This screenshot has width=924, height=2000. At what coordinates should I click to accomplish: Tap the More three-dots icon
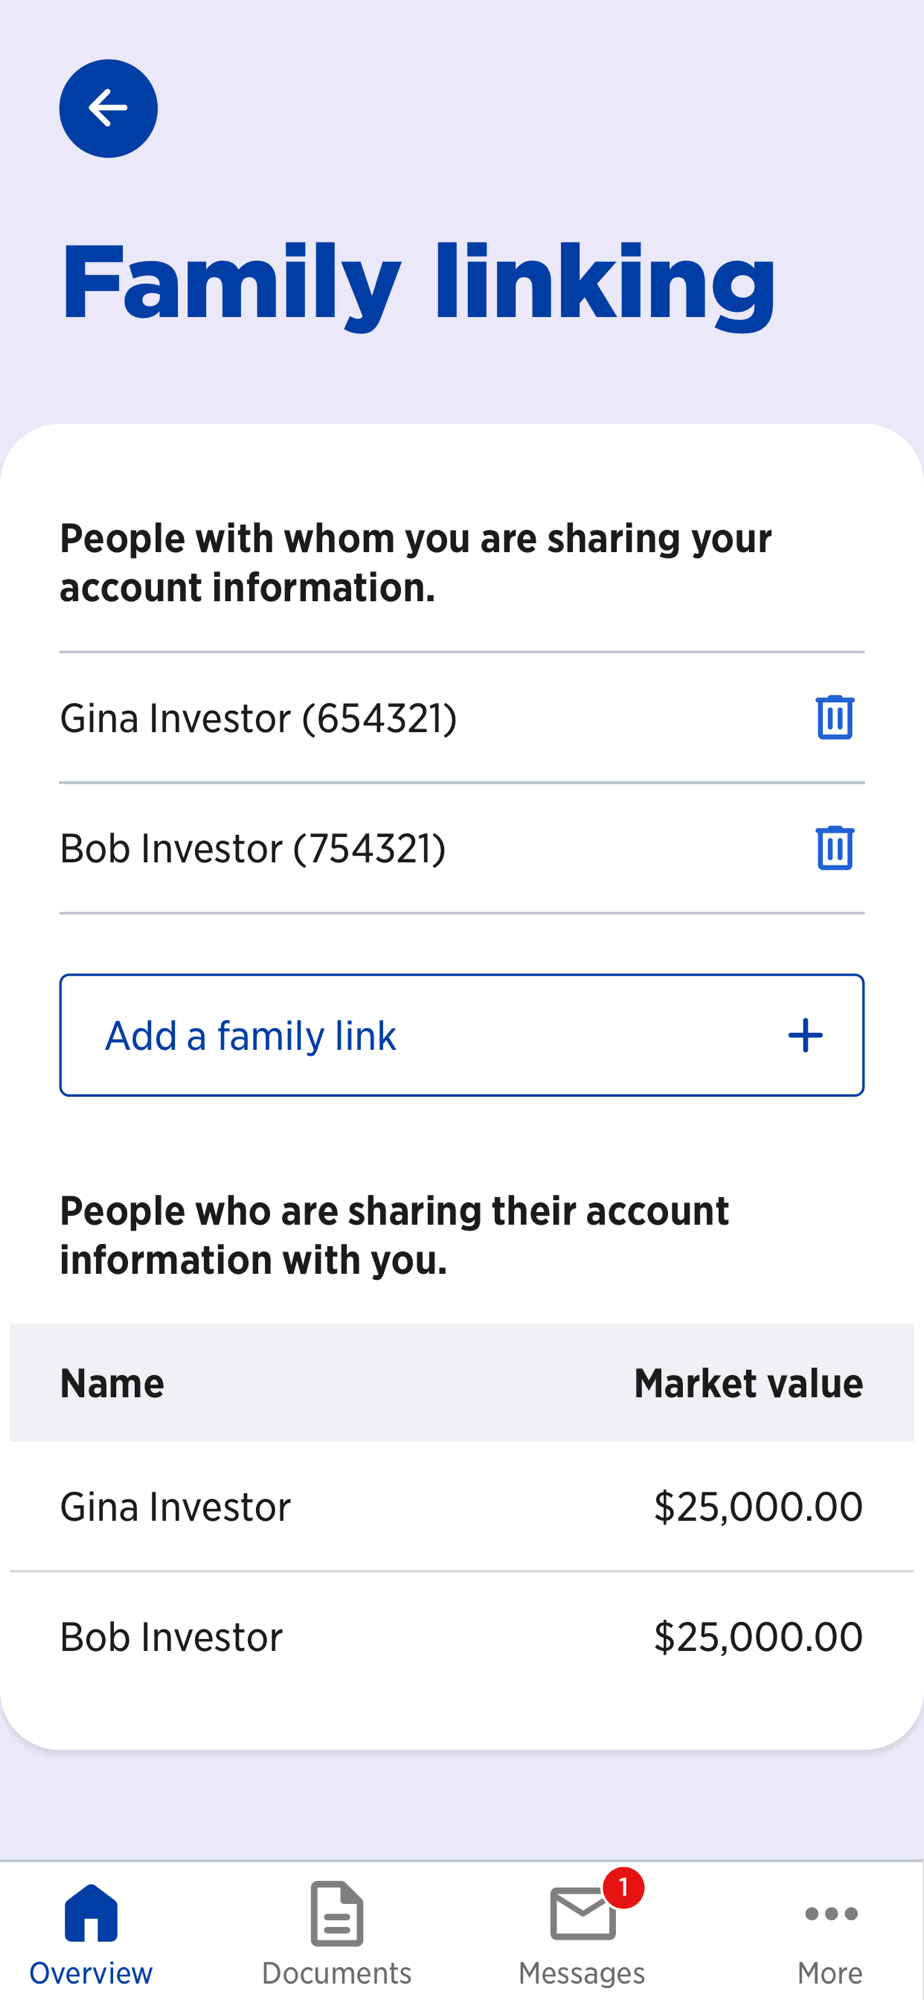coord(830,1913)
